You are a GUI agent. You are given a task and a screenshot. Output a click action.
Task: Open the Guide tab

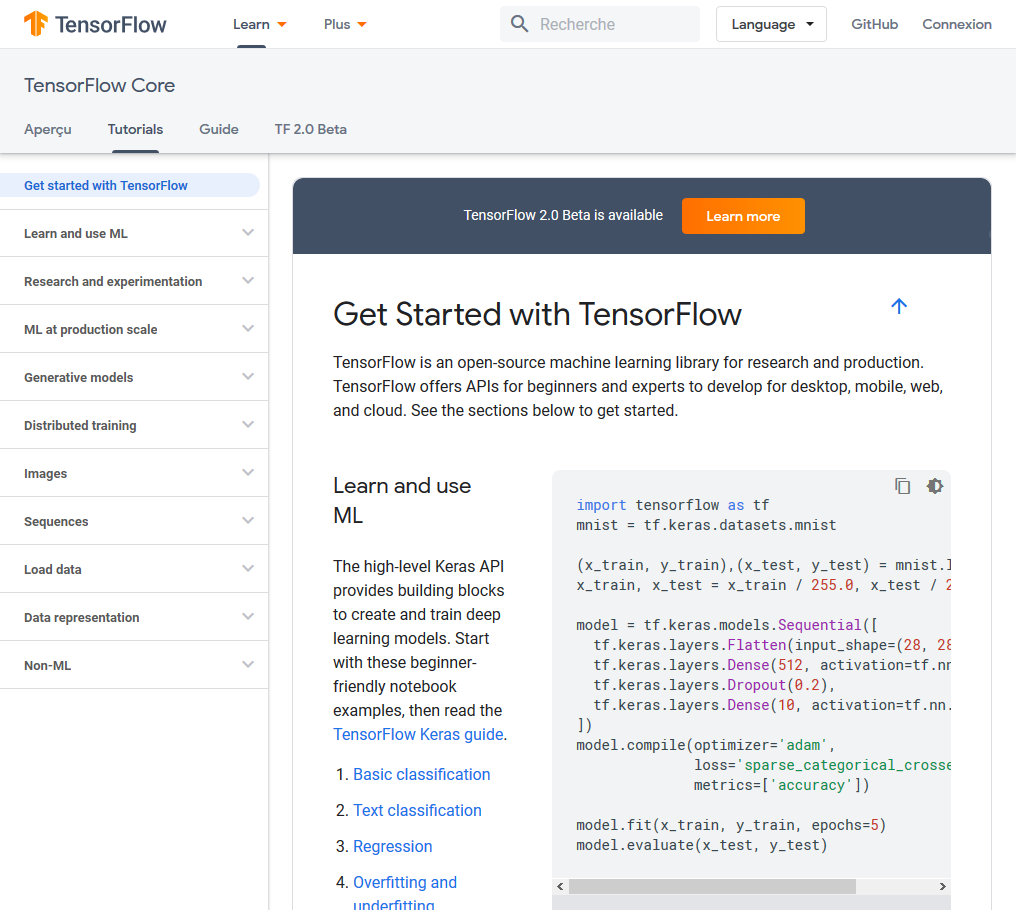pyautogui.click(x=219, y=129)
